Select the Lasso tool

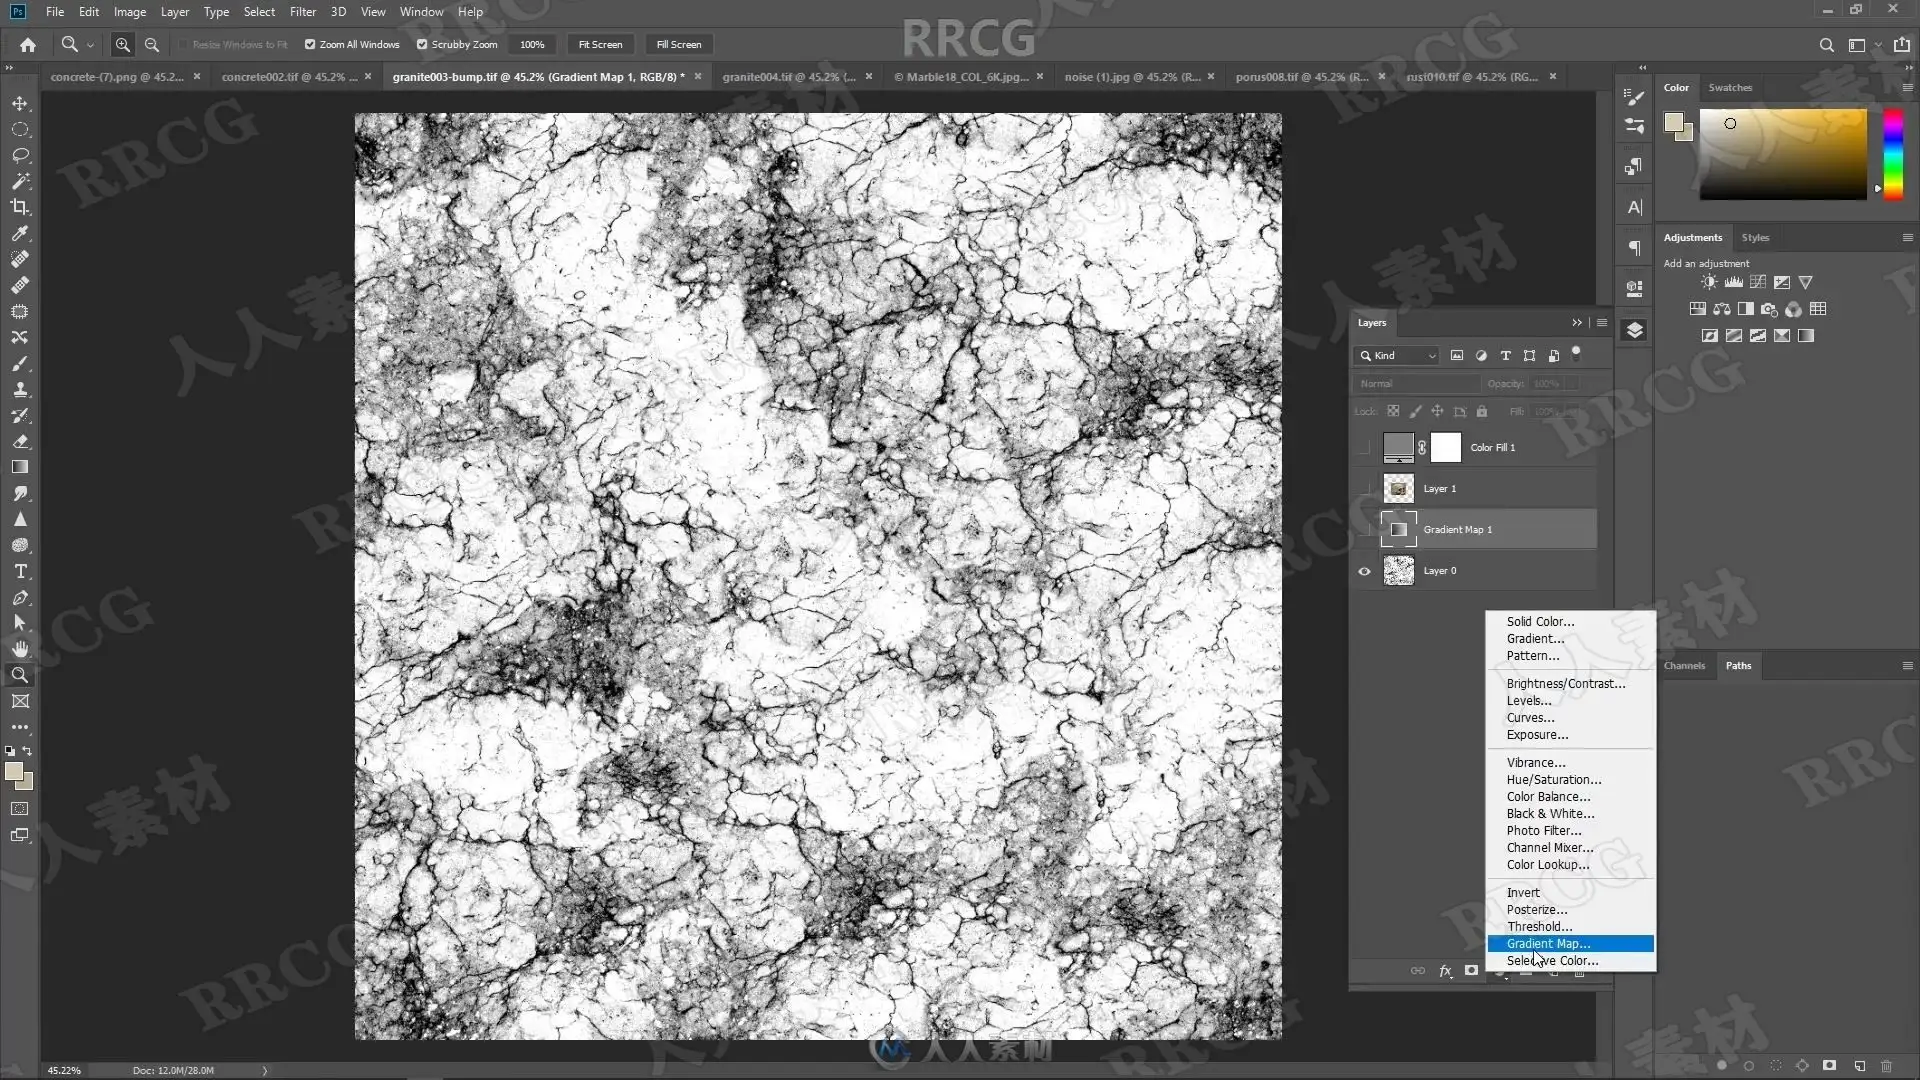(20, 156)
